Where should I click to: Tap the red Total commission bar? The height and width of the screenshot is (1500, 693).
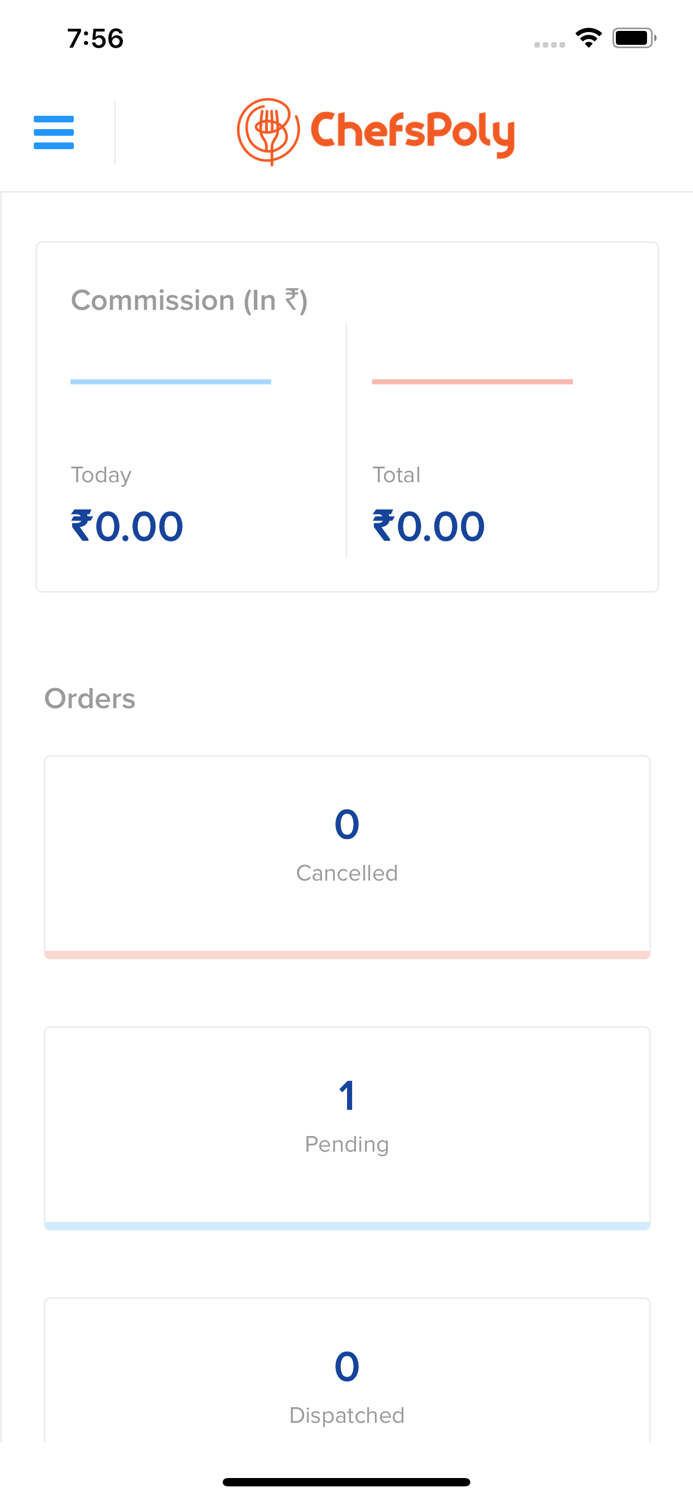coord(472,381)
